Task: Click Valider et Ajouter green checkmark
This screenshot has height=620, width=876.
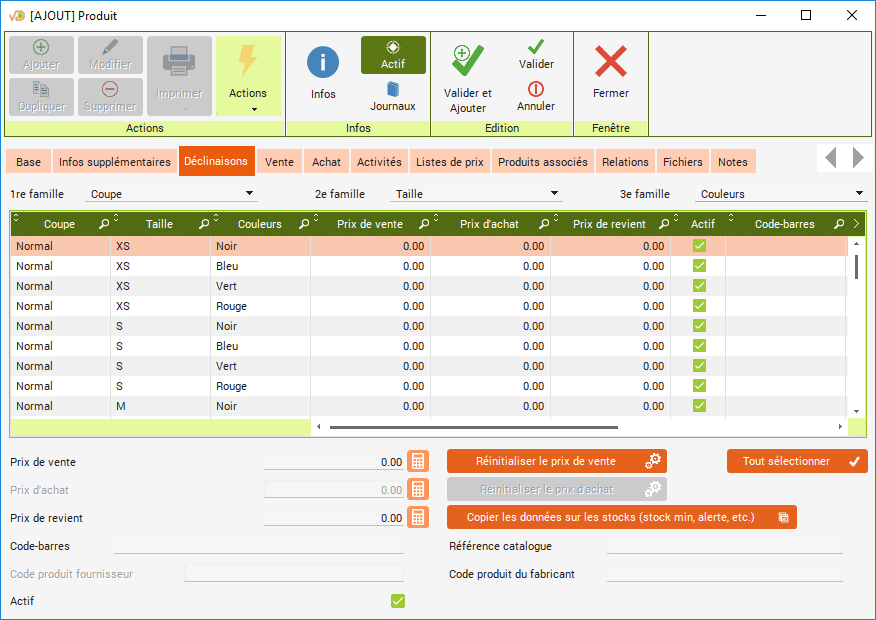Action: [467, 60]
